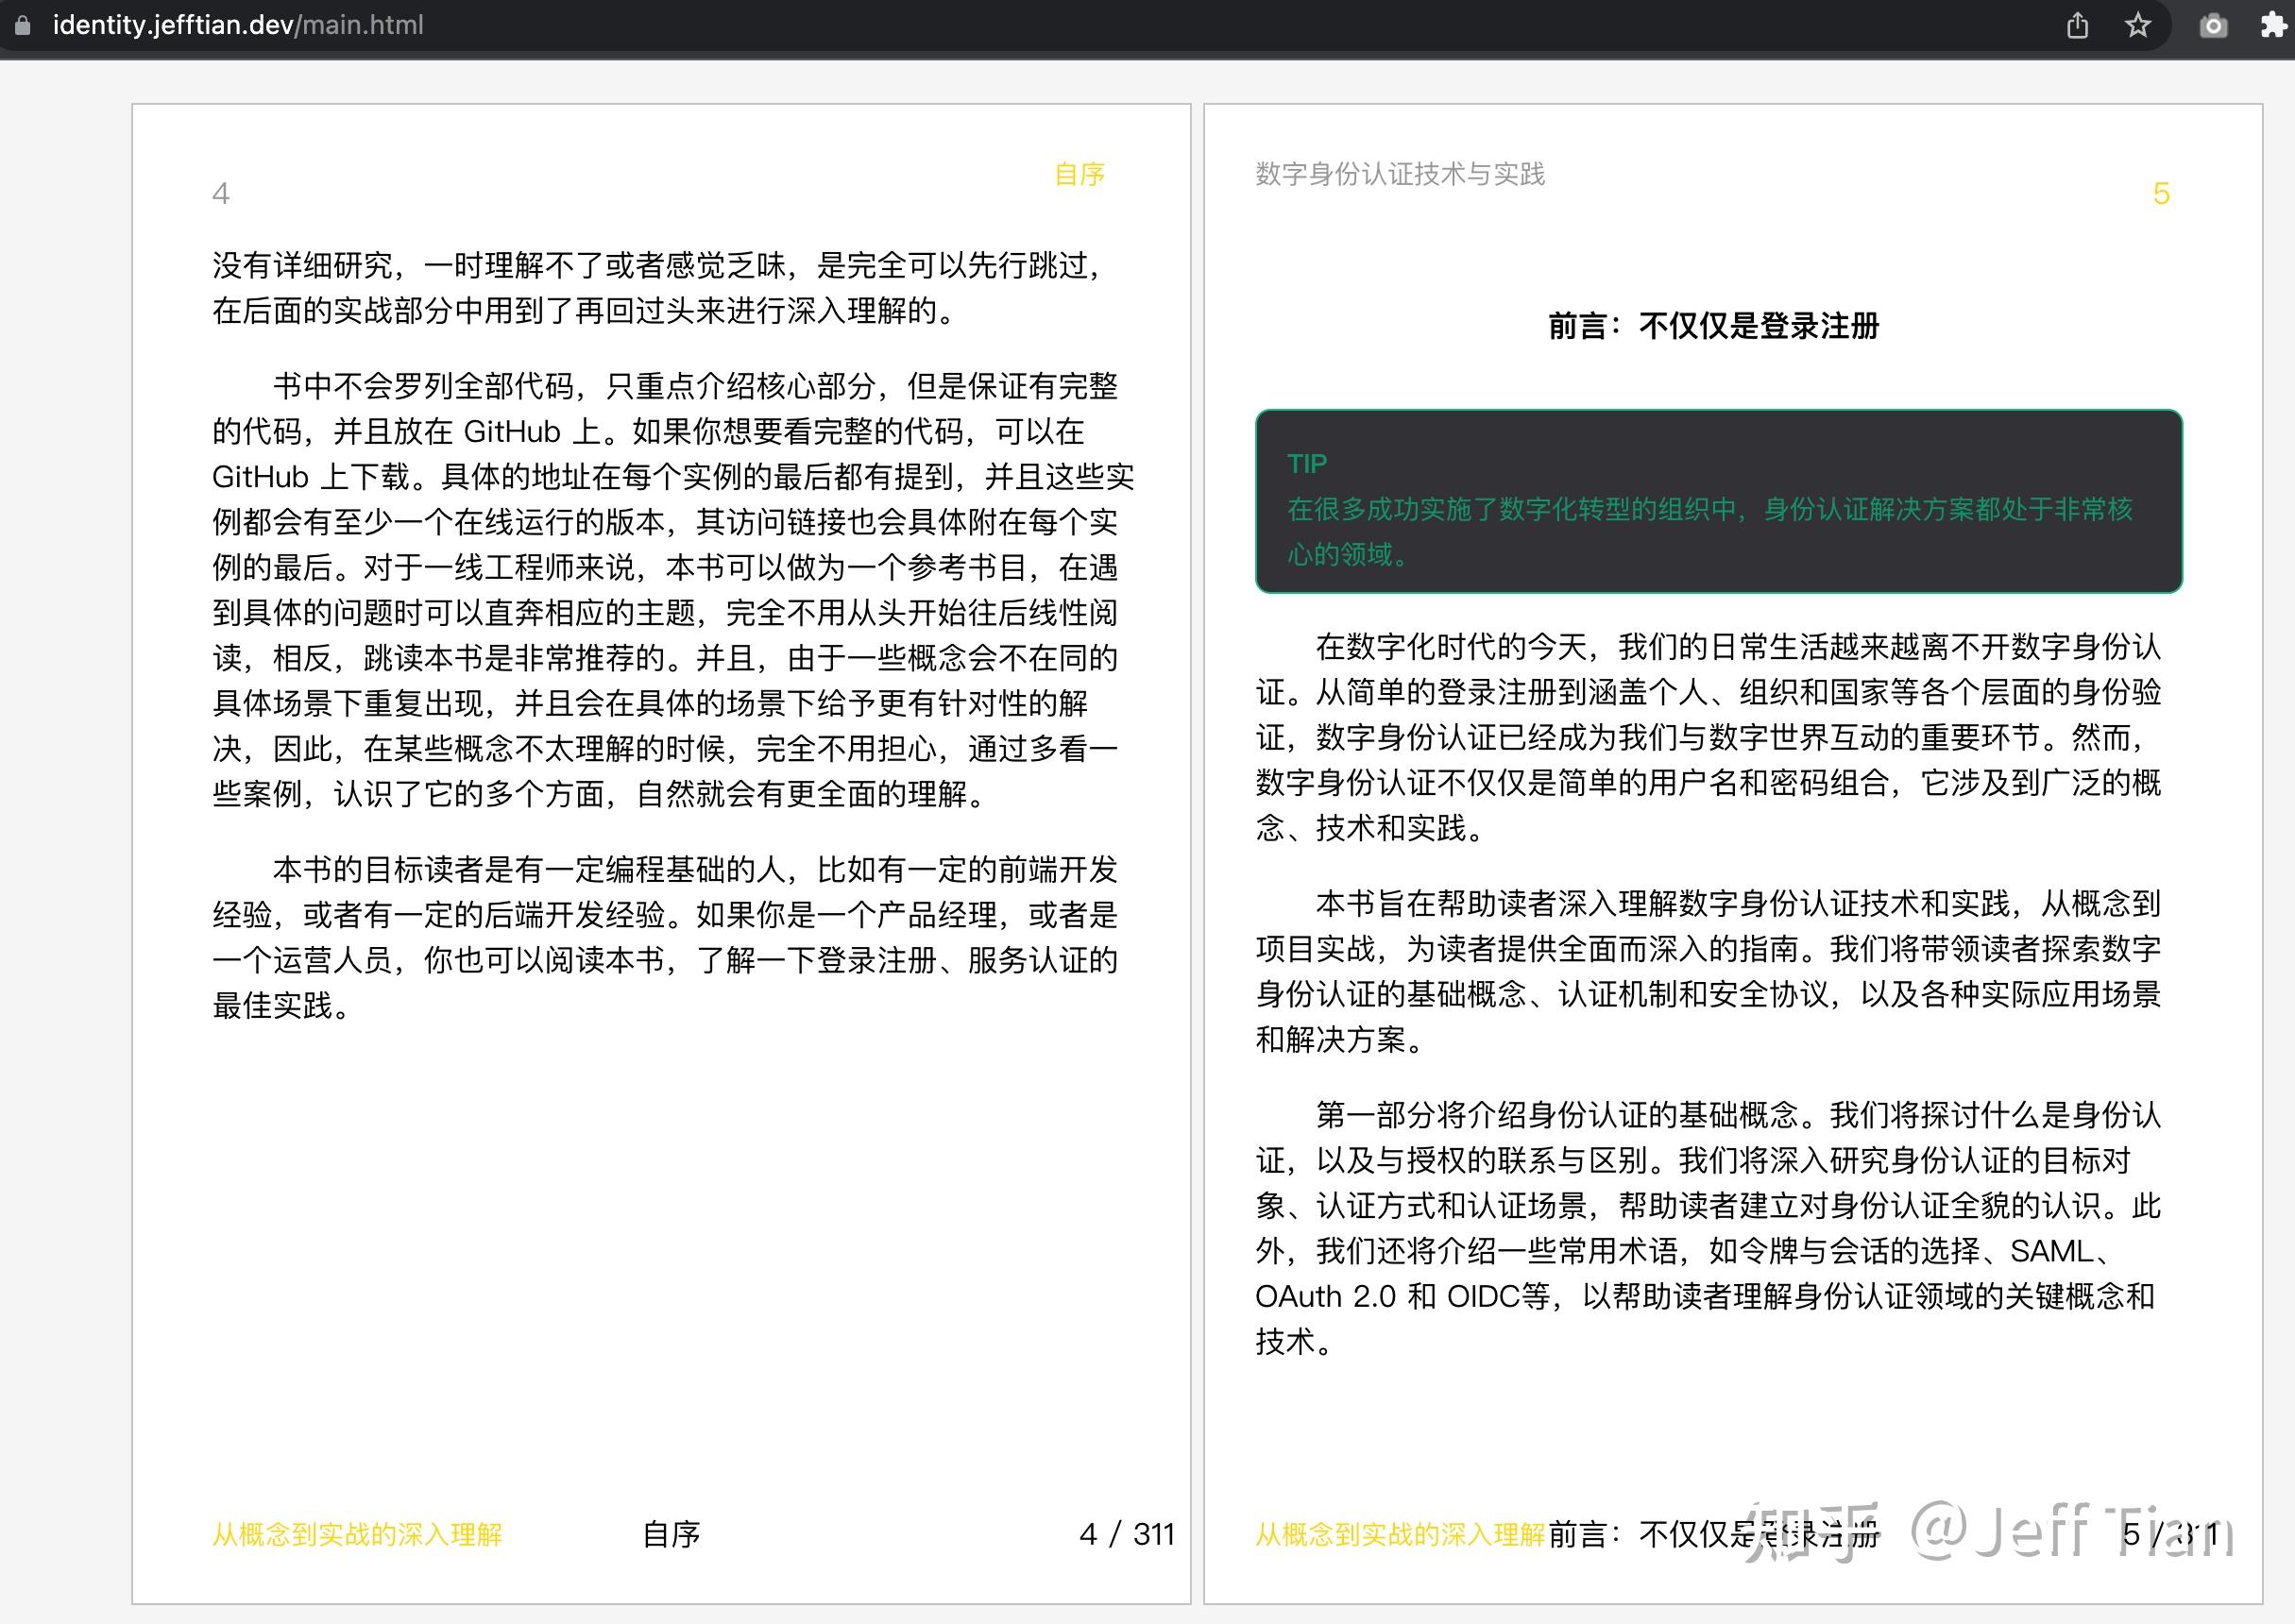The width and height of the screenshot is (2295, 1624).
Task: Click the address bar showing identity.jefftian.dev
Action: (x=172, y=25)
